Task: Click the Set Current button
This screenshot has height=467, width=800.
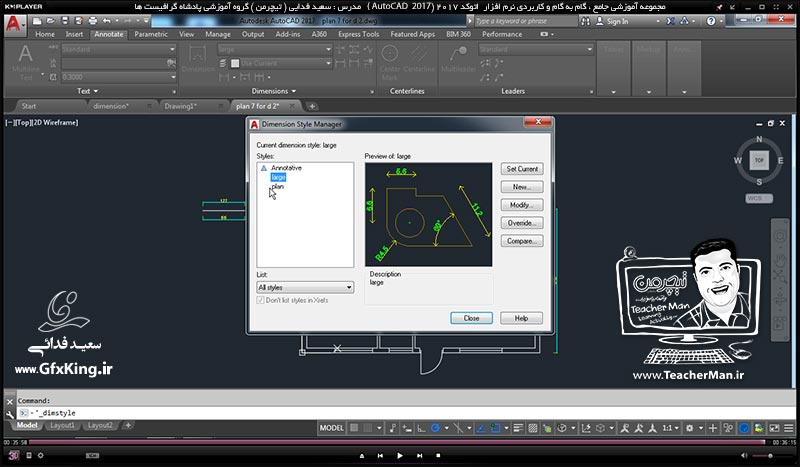Action: tap(522, 169)
